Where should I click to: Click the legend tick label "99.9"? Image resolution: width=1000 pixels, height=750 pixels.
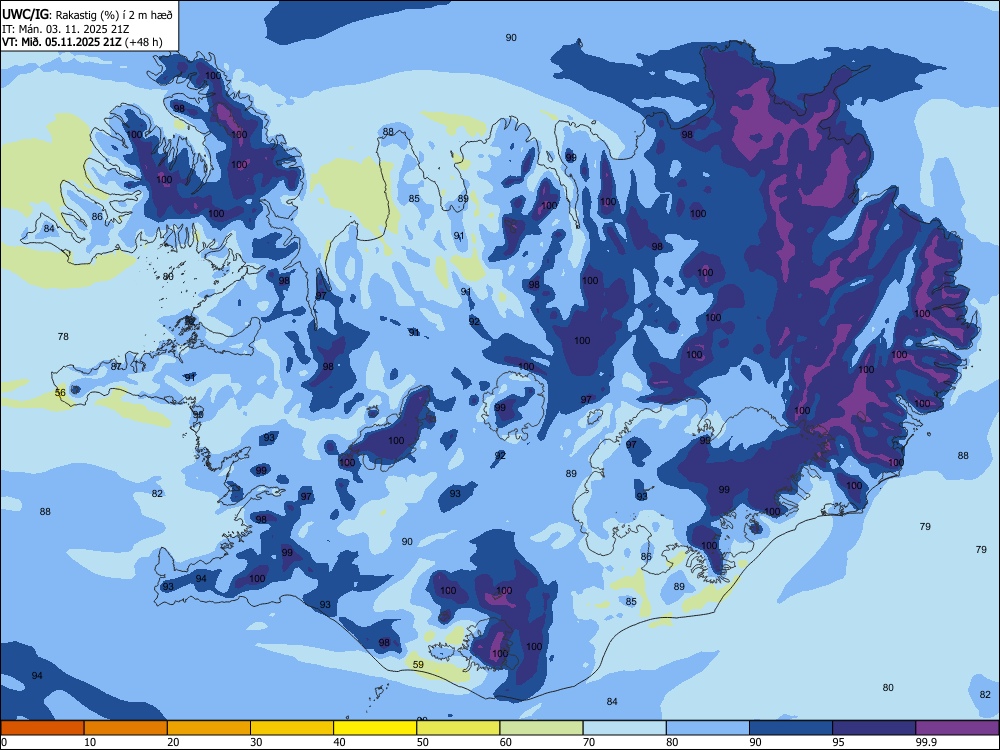pyautogui.click(x=926, y=742)
